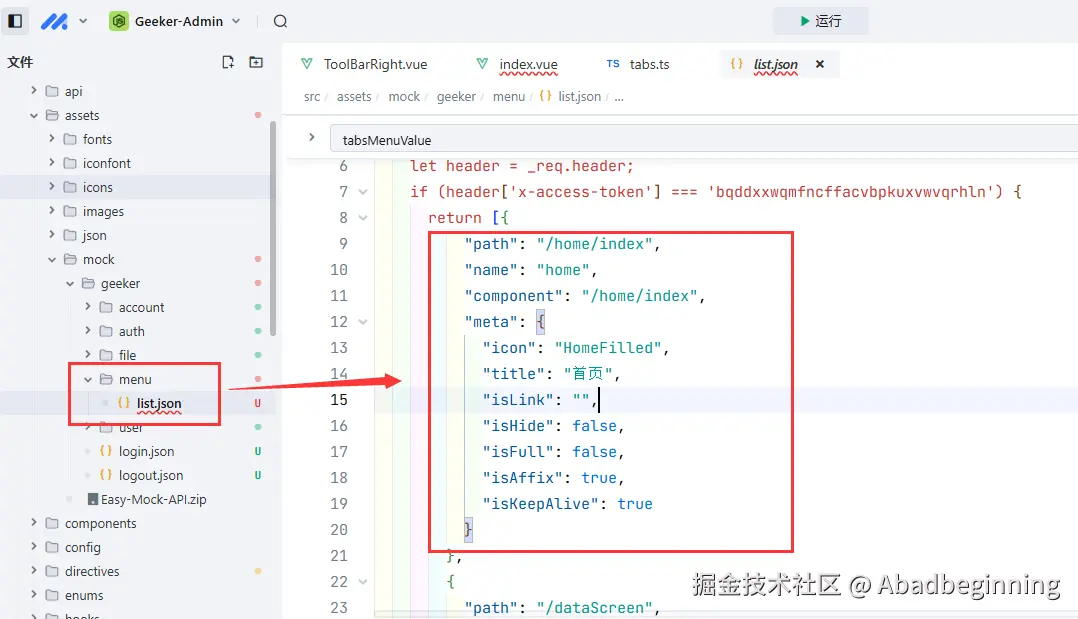1078x619 pixels.
Task: Click the logout.json braces icon
Action: [106, 475]
